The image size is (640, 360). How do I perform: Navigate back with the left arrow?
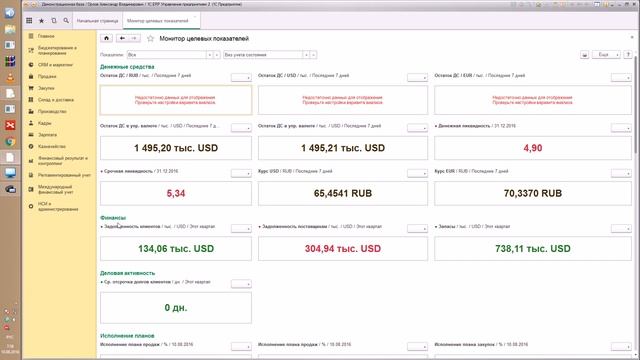click(x=122, y=38)
